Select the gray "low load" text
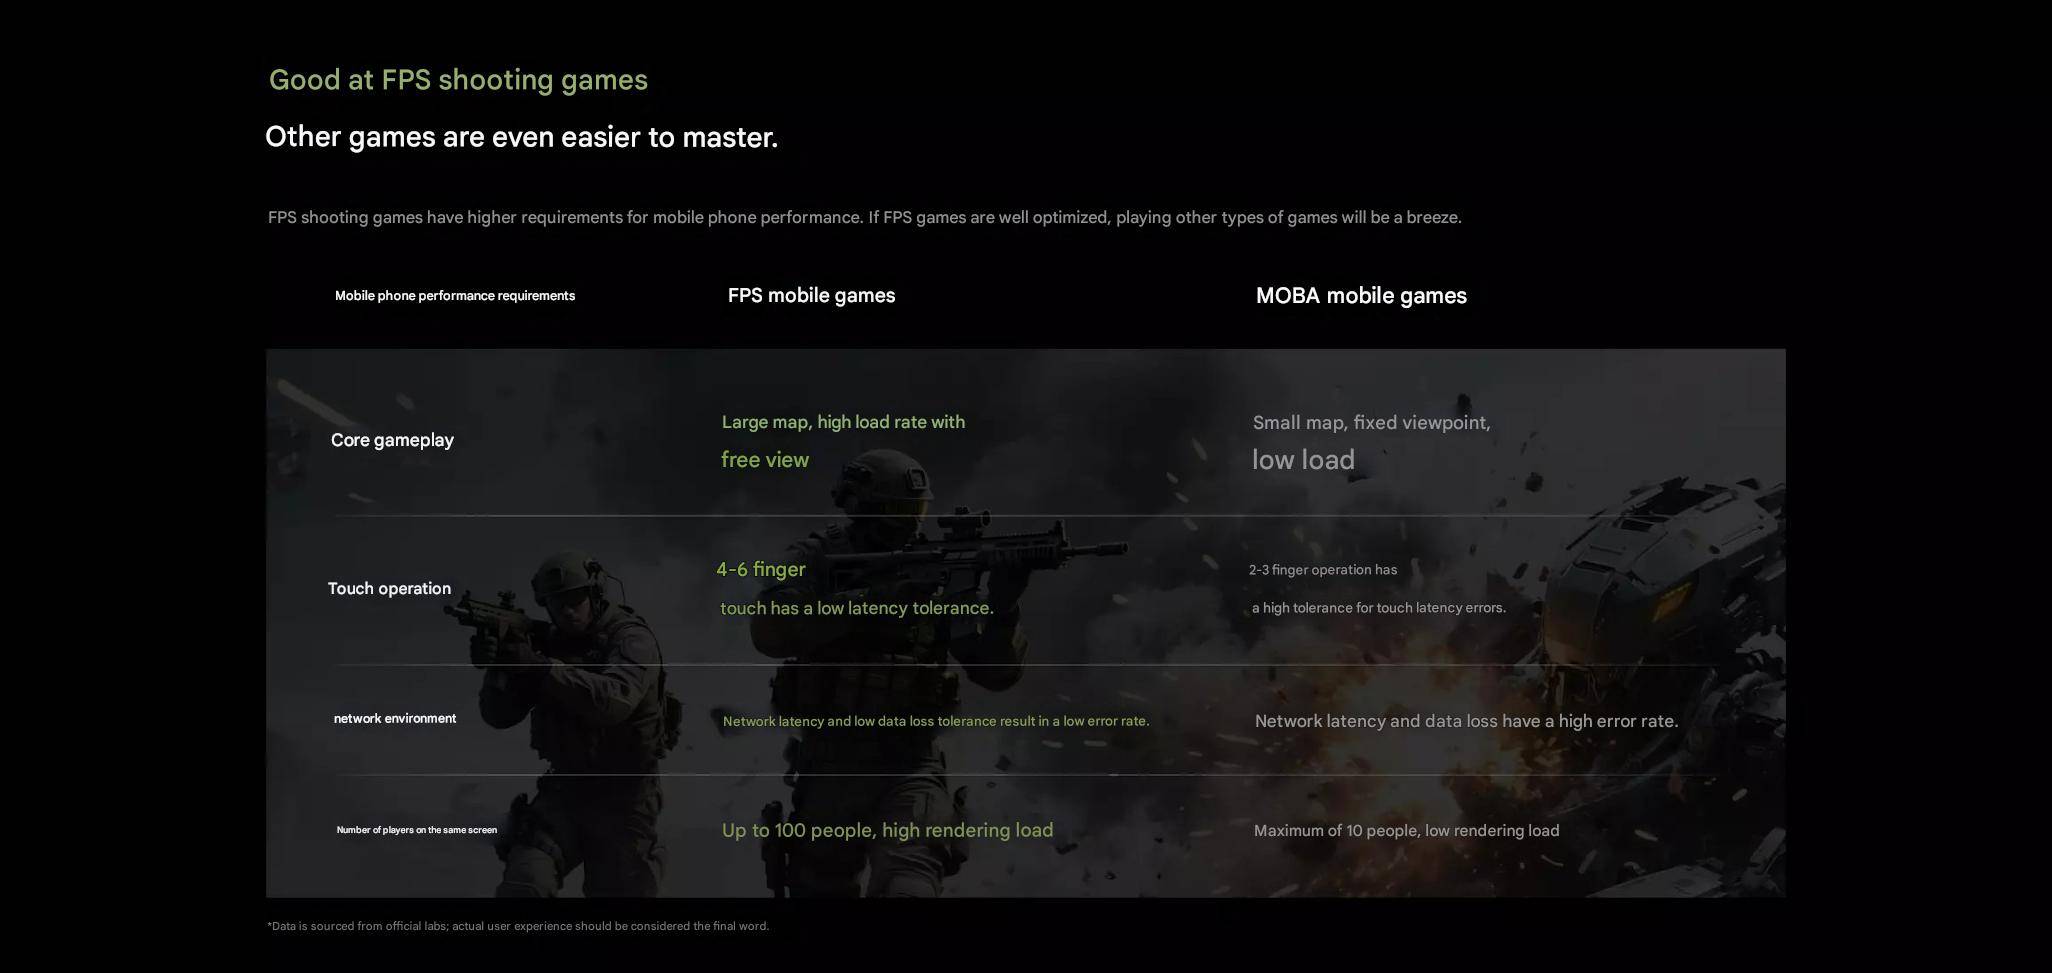Image resolution: width=2052 pixels, height=973 pixels. tap(1303, 460)
